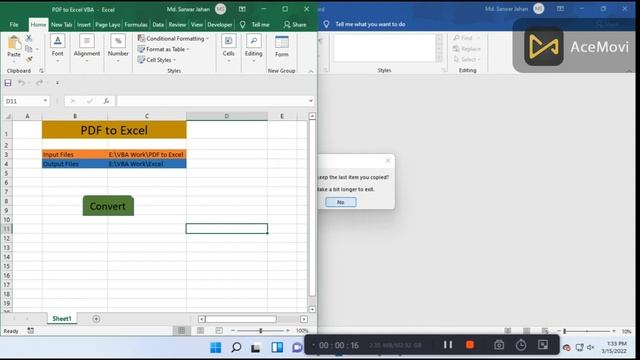The width and height of the screenshot is (640, 360).
Task: Click the Name Box showing D11
Action: 26,101
